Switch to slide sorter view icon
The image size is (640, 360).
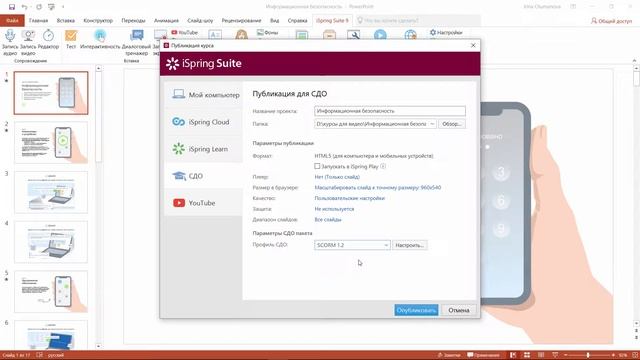click(x=527, y=355)
